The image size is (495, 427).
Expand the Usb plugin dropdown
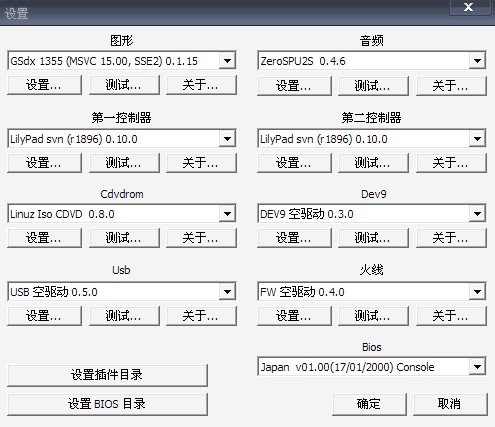[x=227, y=292]
